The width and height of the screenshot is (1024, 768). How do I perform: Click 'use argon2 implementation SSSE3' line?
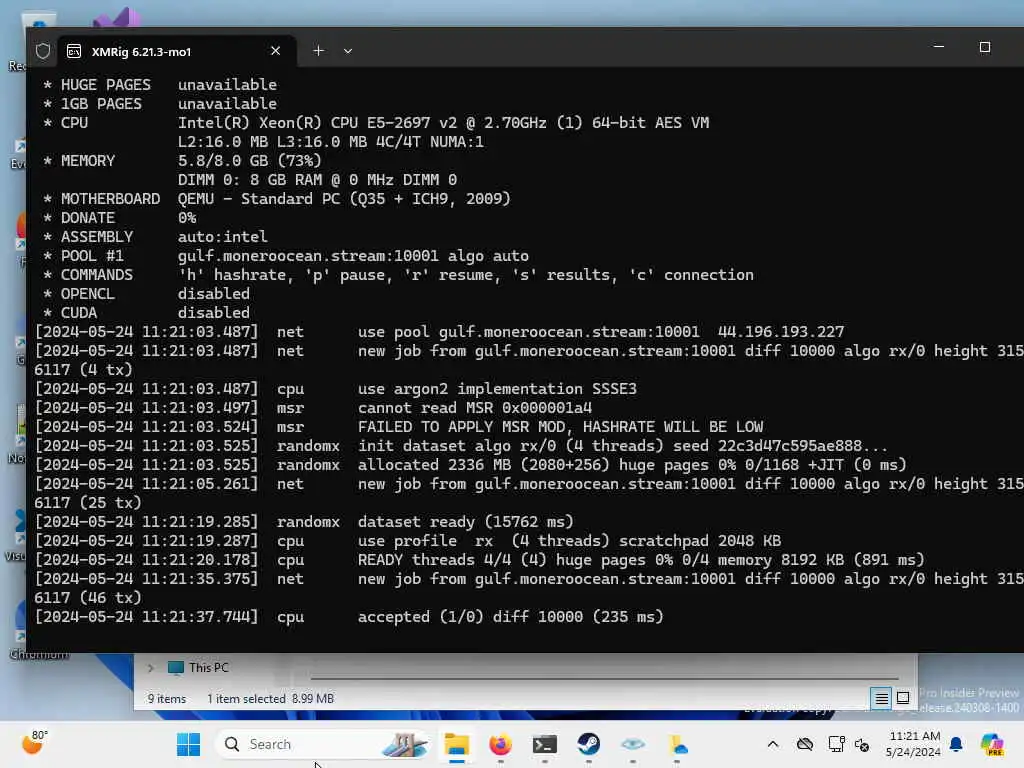pyautogui.click(x=336, y=389)
